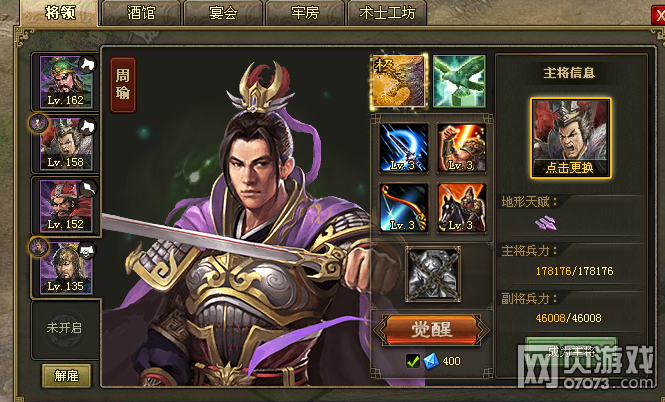The width and height of the screenshot is (665, 402).
Task: Open the cavalry horseman skill Lv.3
Action: pos(461,208)
